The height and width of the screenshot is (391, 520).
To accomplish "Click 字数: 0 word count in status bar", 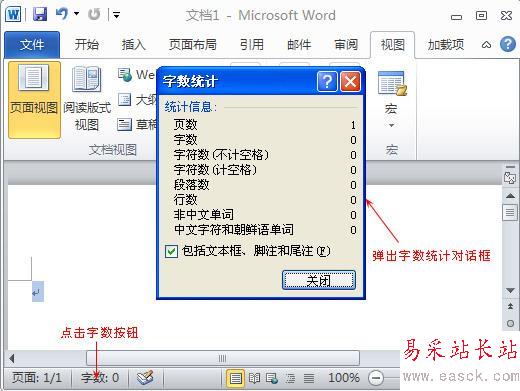I will (x=100, y=378).
